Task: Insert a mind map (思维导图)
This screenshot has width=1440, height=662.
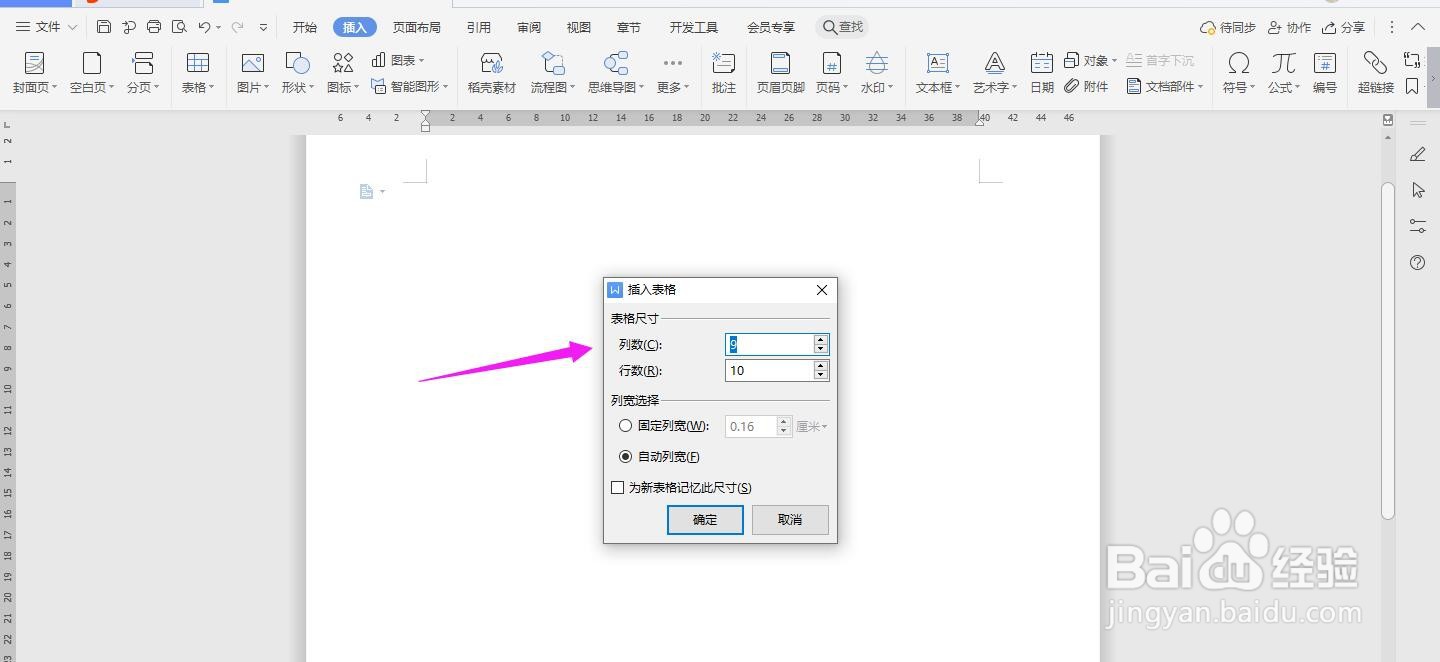Action: 616,74
